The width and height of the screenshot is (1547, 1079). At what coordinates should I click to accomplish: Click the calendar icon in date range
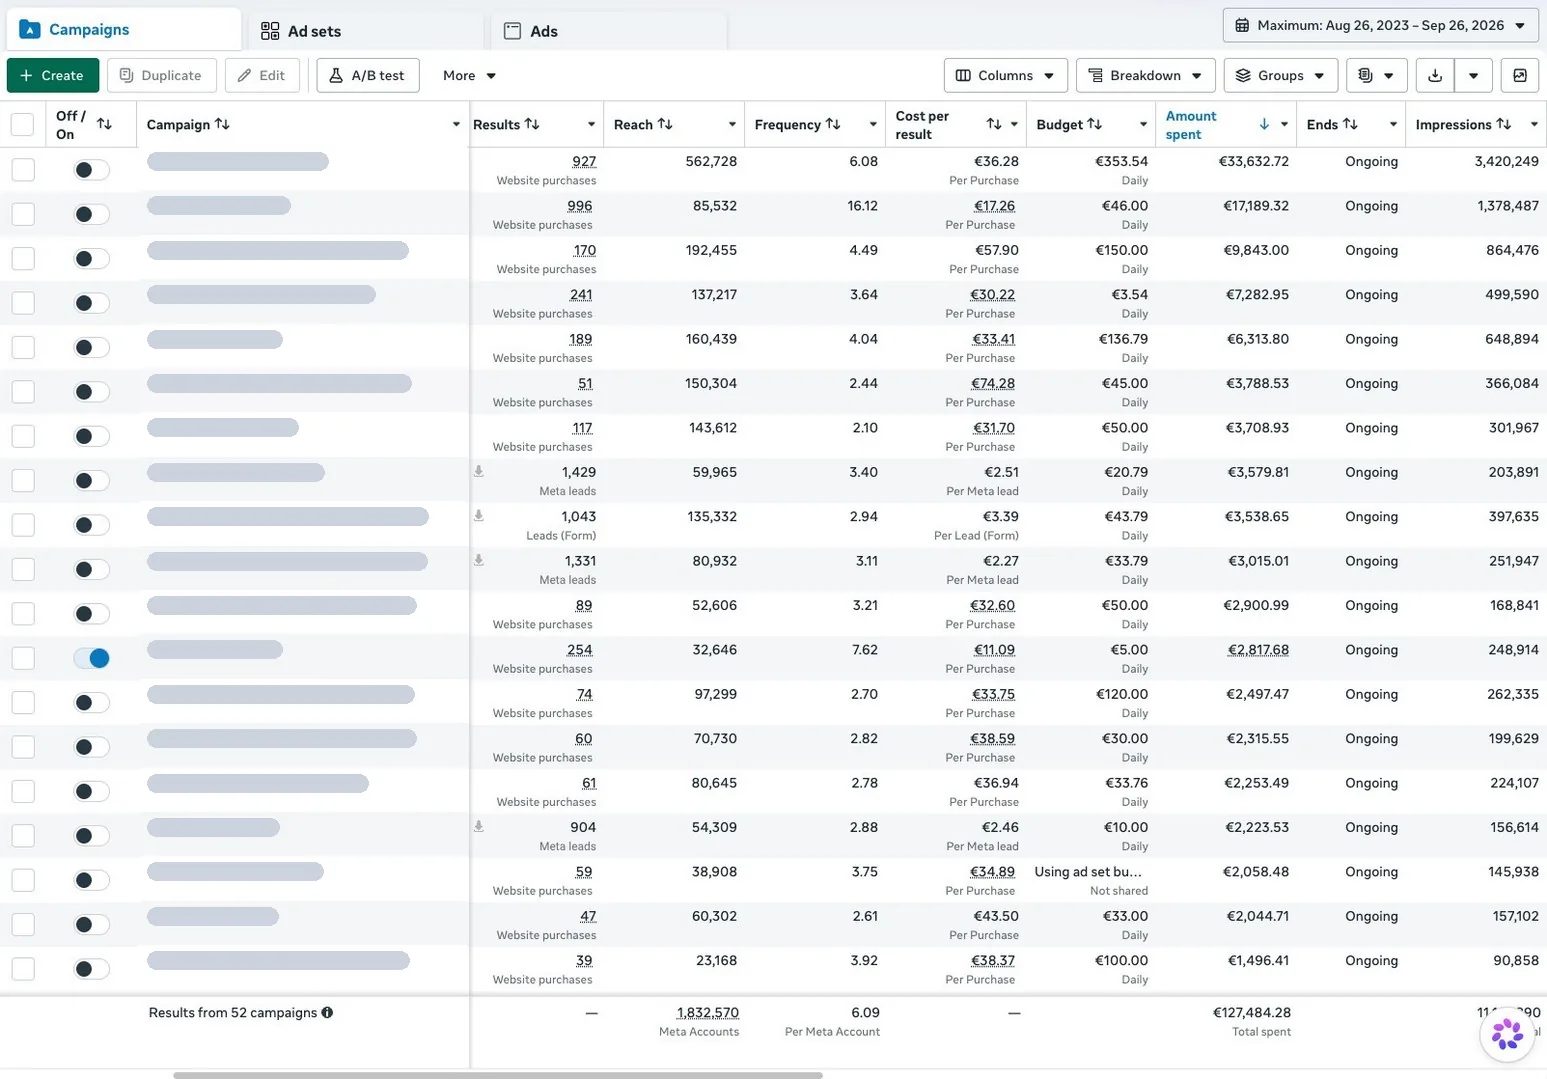point(1242,25)
